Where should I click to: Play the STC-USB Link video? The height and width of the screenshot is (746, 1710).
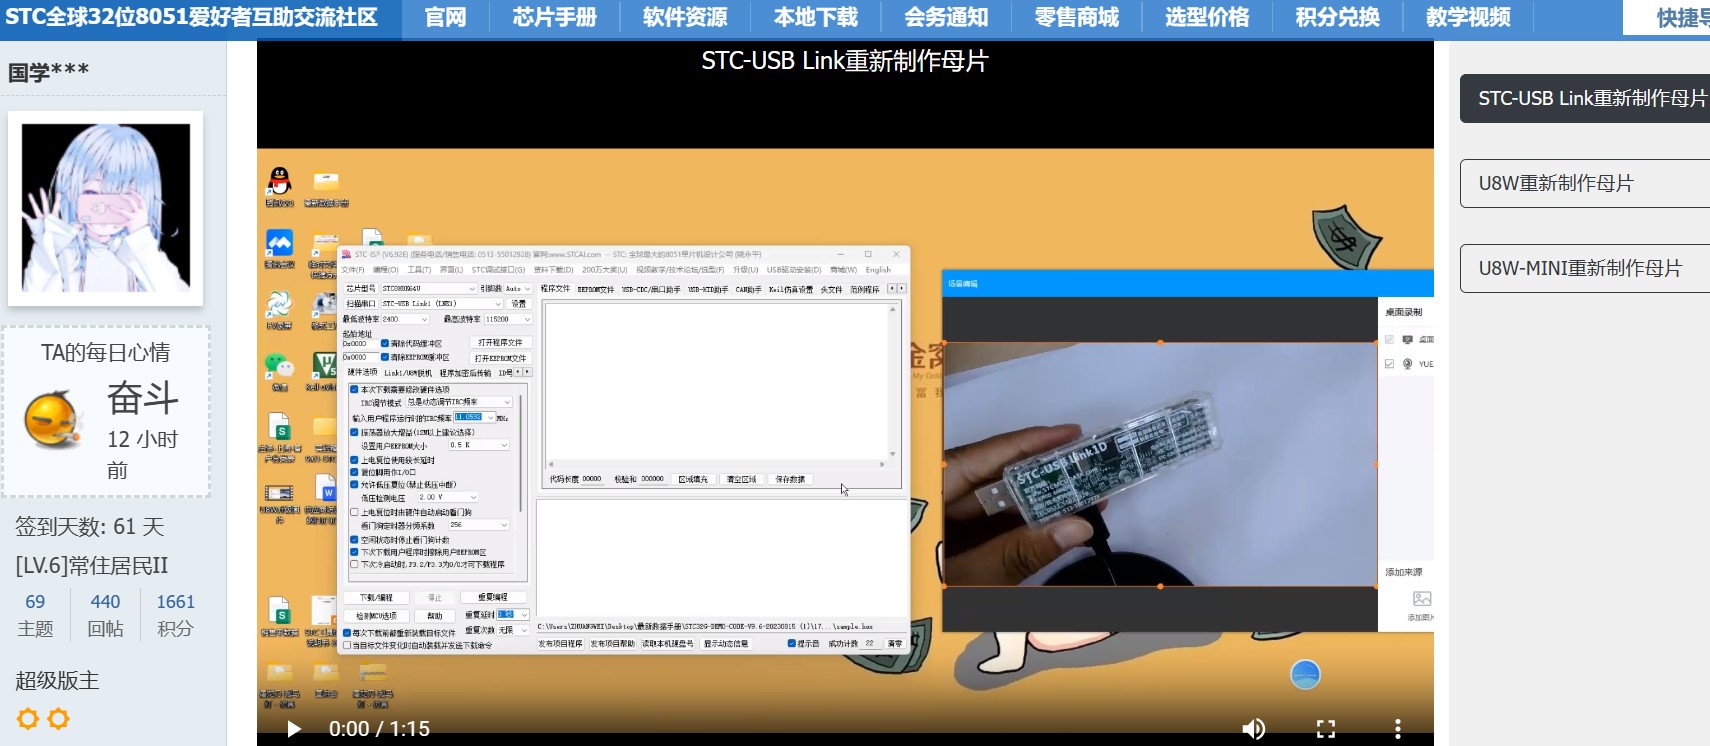pos(294,729)
